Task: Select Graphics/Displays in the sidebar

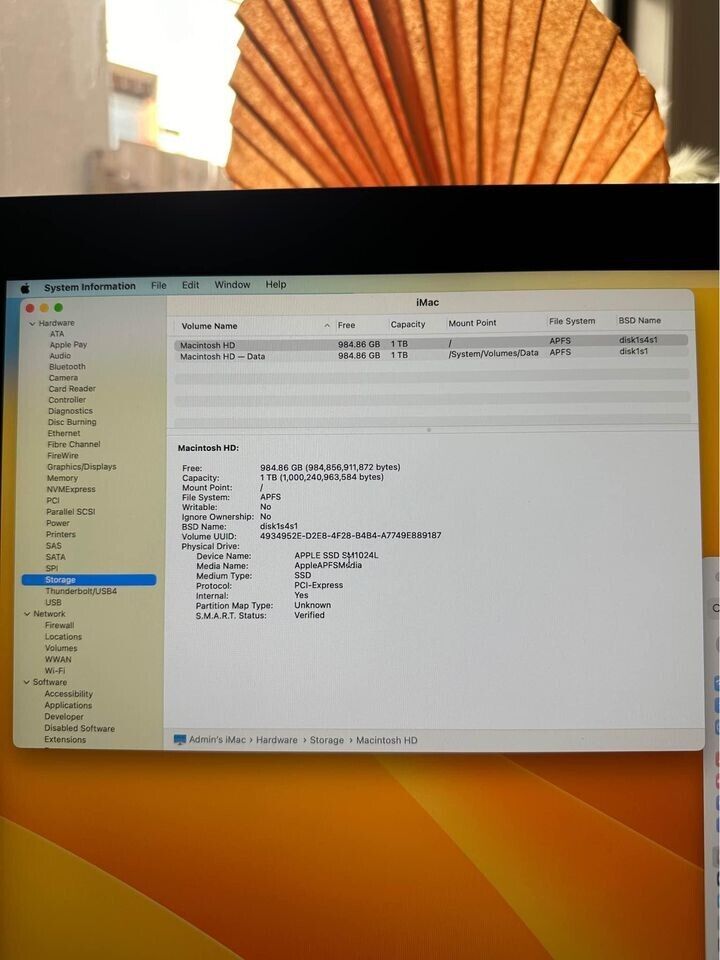Action: tap(81, 467)
